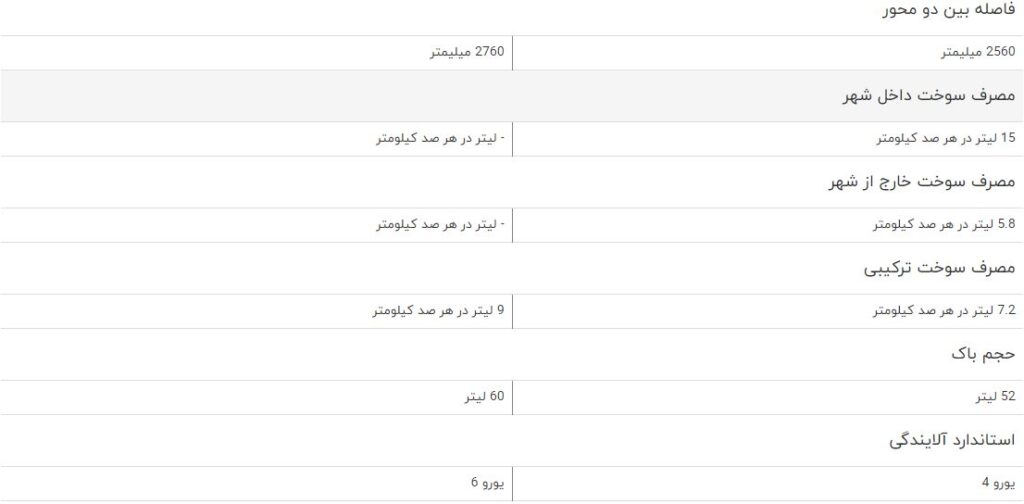Click the 'مصرف سوخت داخل شهر' section header

pos(929,96)
